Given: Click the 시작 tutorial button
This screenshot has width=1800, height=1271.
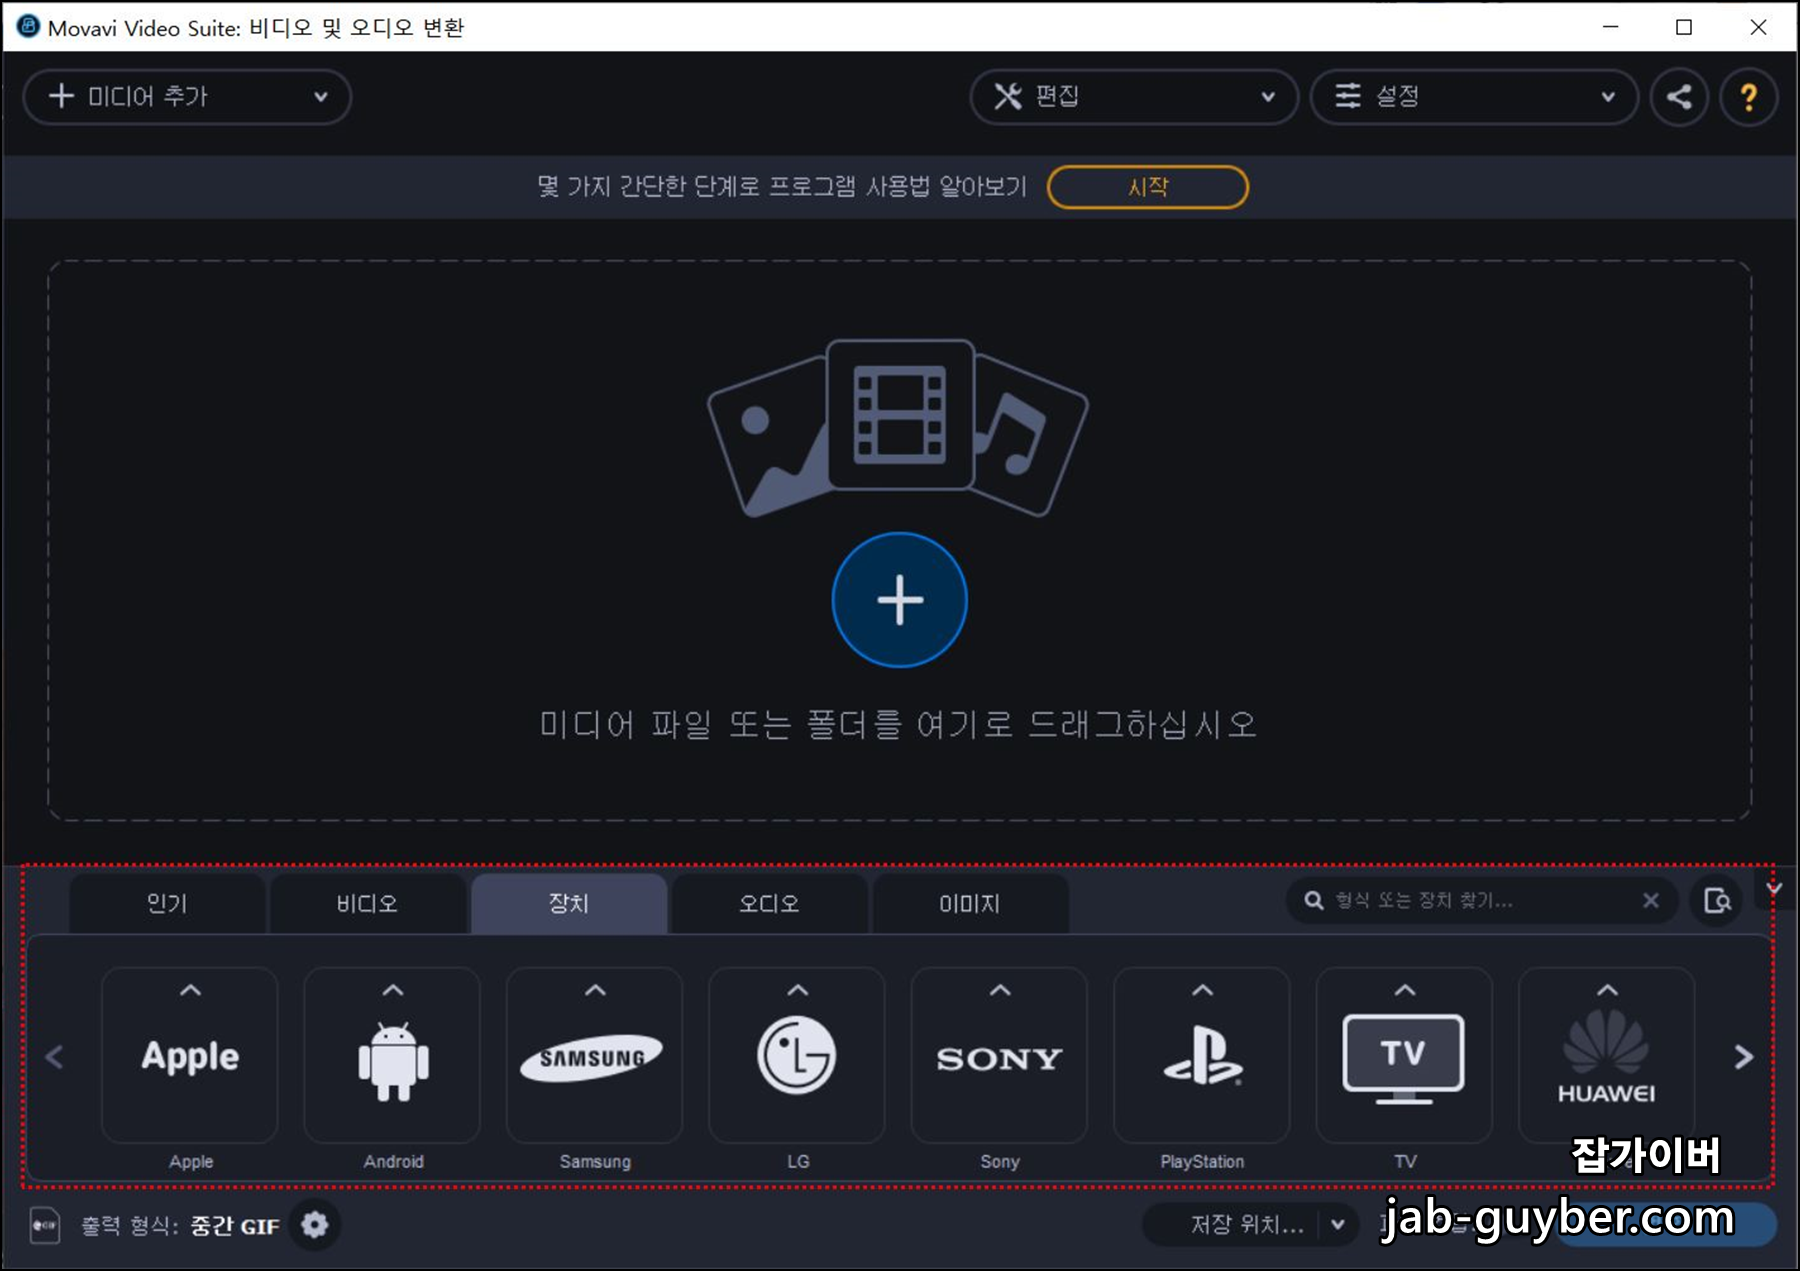Looking at the screenshot, I should pyautogui.click(x=1148, y=187).
